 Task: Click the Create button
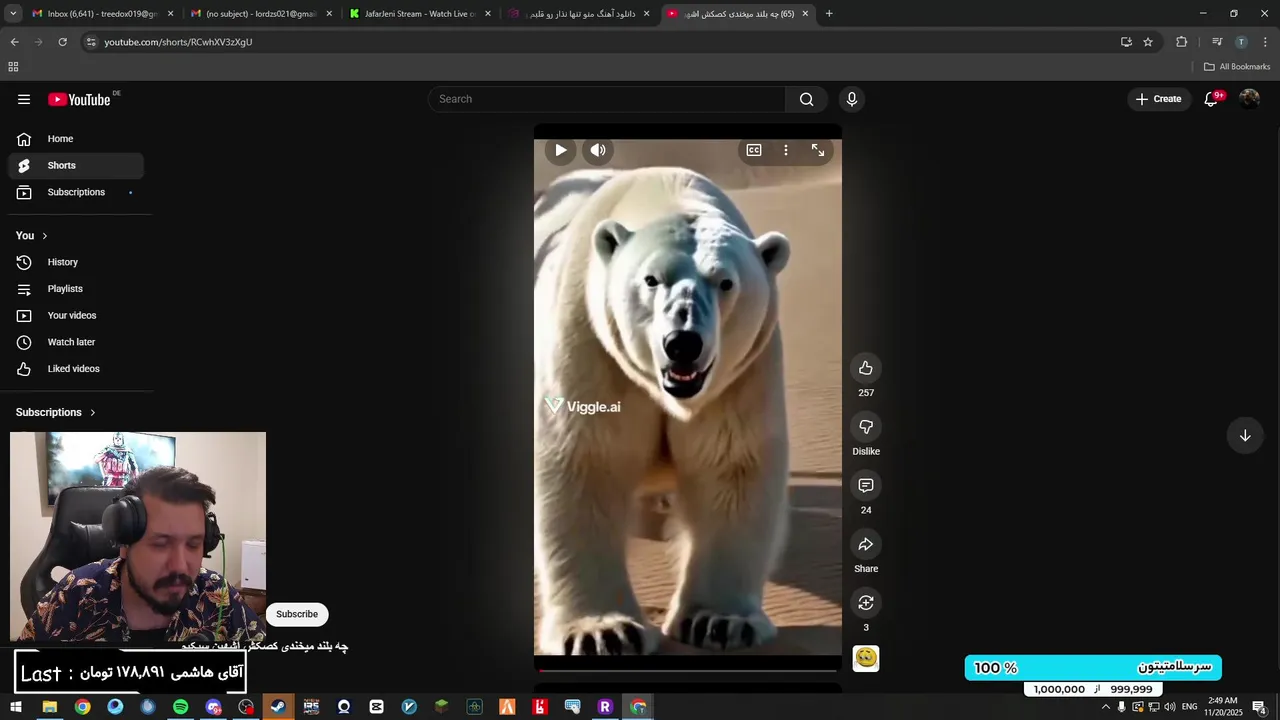pos(1159,99)
